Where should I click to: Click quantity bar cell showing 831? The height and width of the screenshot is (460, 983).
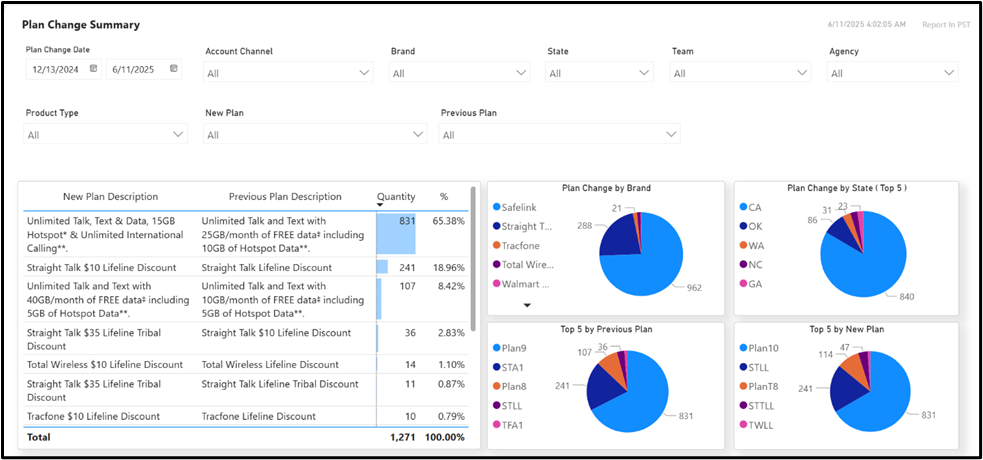(396, 234)
